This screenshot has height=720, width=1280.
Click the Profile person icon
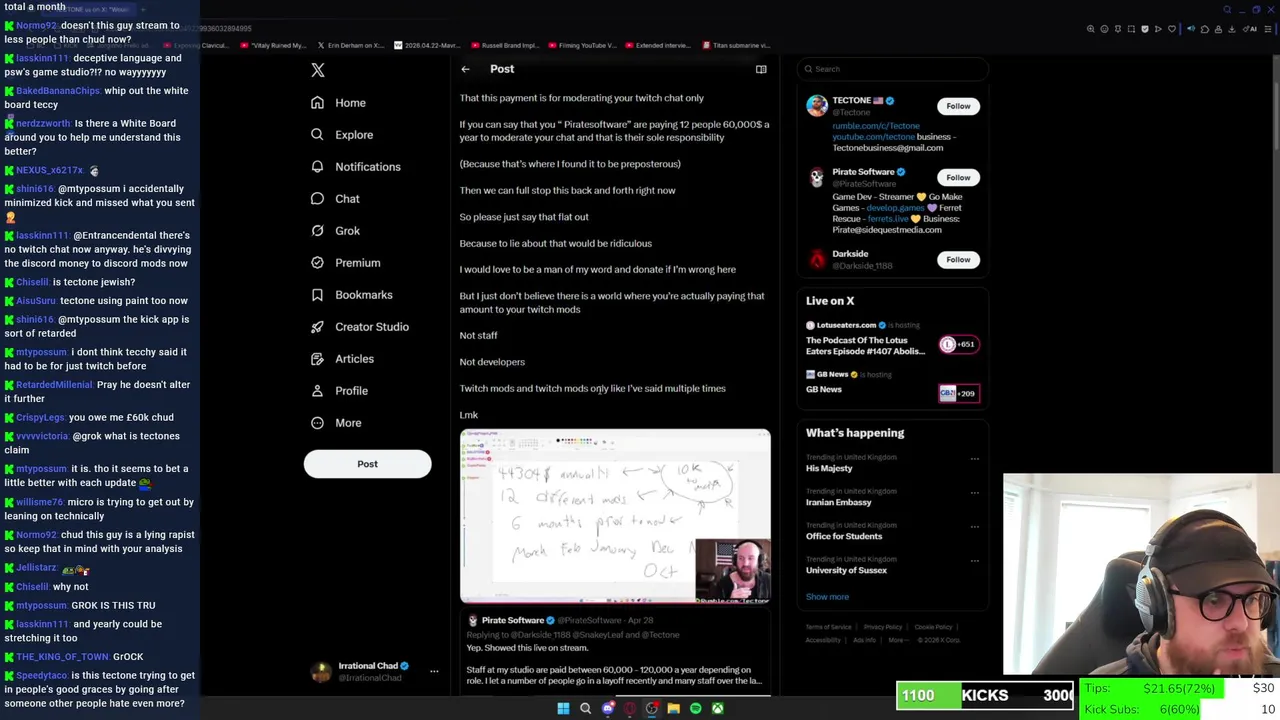click(317, 390)
